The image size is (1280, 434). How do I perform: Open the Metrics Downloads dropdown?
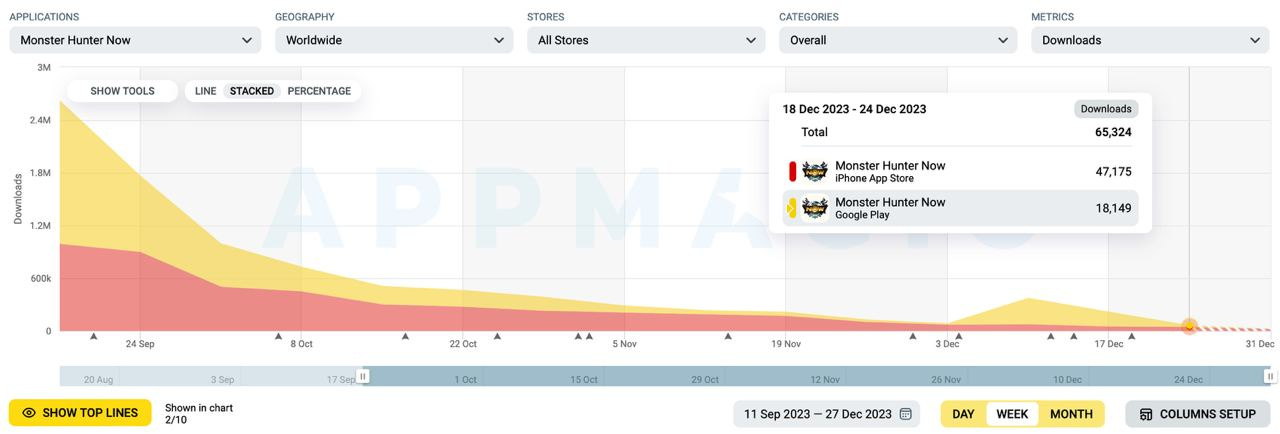point(1150,40)
